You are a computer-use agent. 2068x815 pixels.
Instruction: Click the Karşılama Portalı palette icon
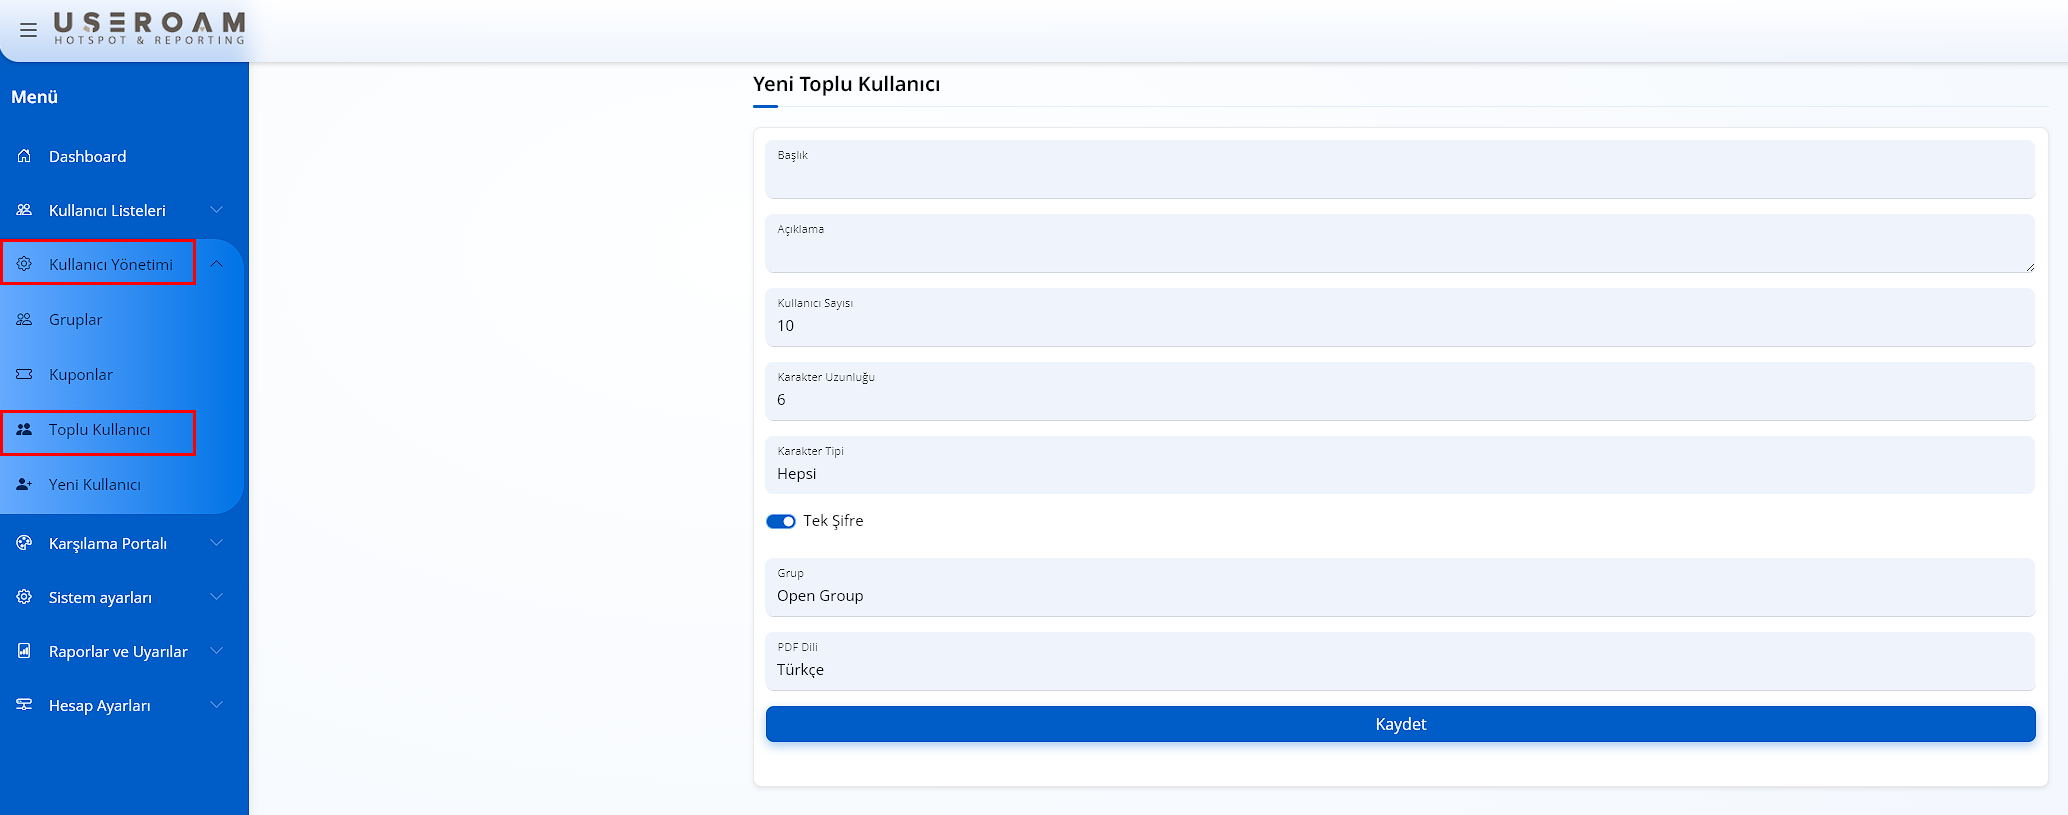[24, 543]
